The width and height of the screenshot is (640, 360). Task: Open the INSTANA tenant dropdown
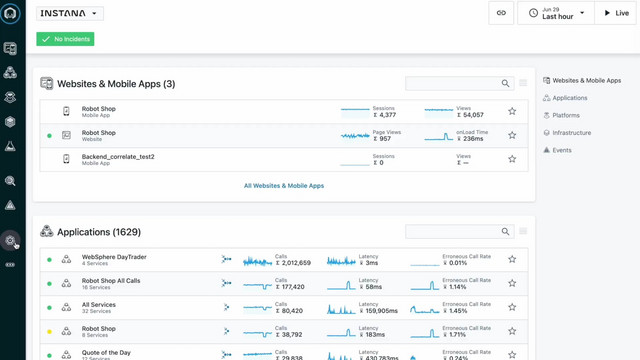pyautogui.click(x=69, y=13)
